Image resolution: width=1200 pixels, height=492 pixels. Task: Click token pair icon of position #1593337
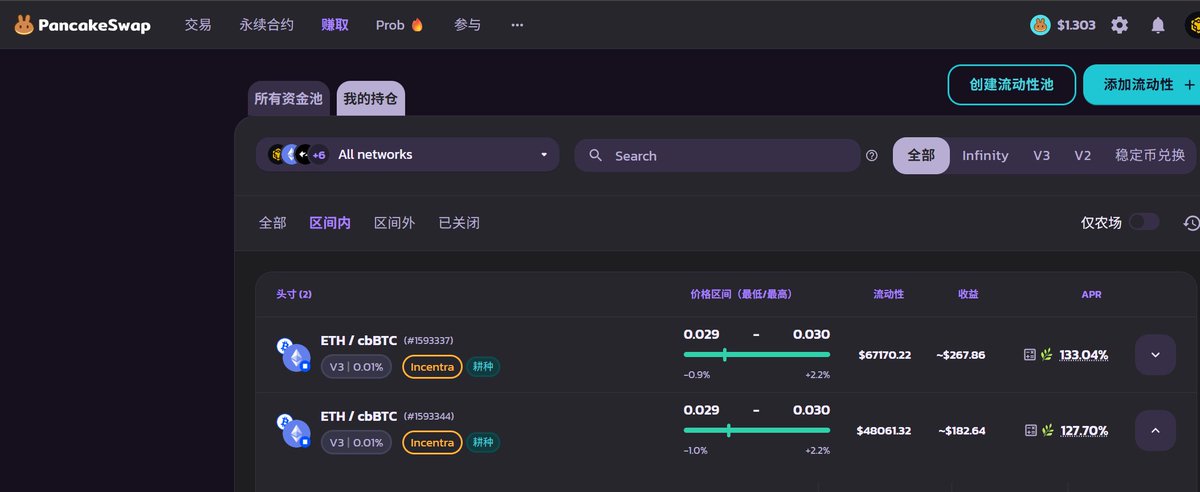(x=293, y=355)
